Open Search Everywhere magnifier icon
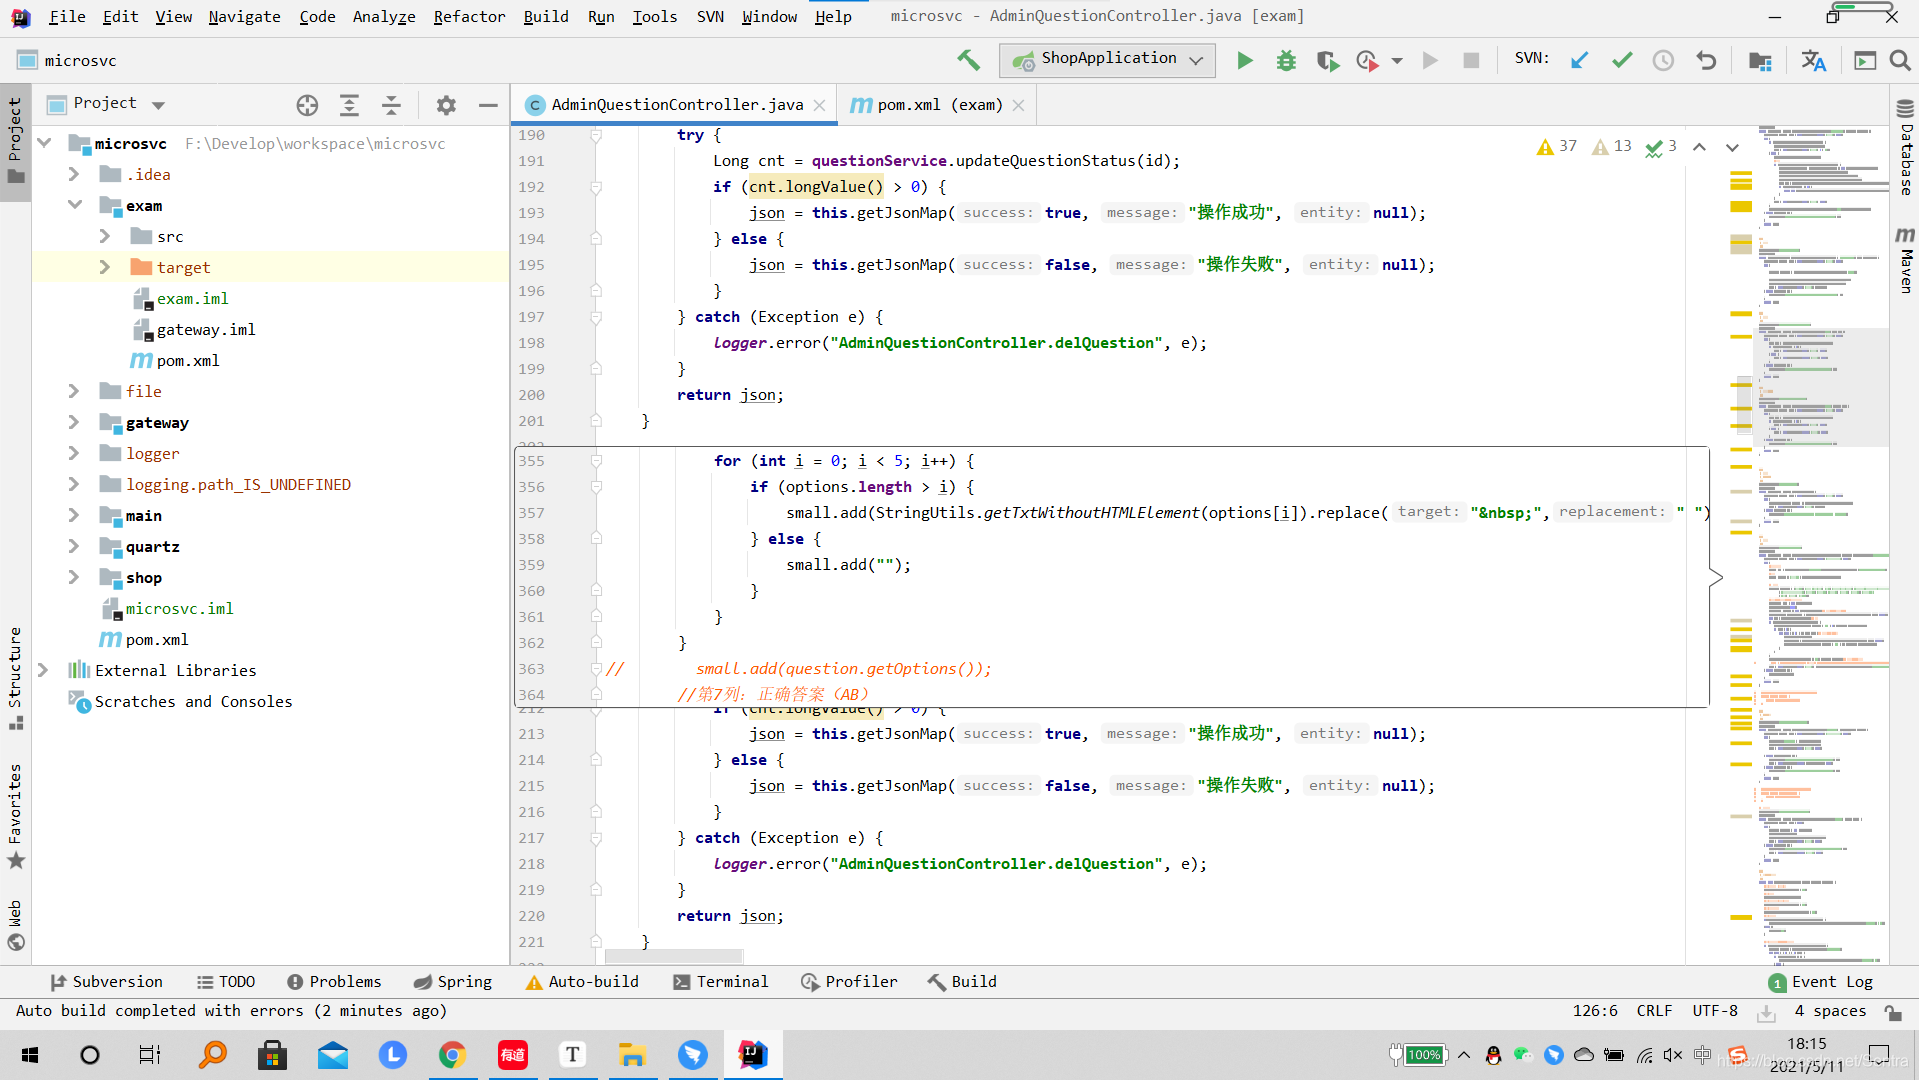Screen dimensions: 1919x1080 pyautogui.click(x=1900, y=61)
